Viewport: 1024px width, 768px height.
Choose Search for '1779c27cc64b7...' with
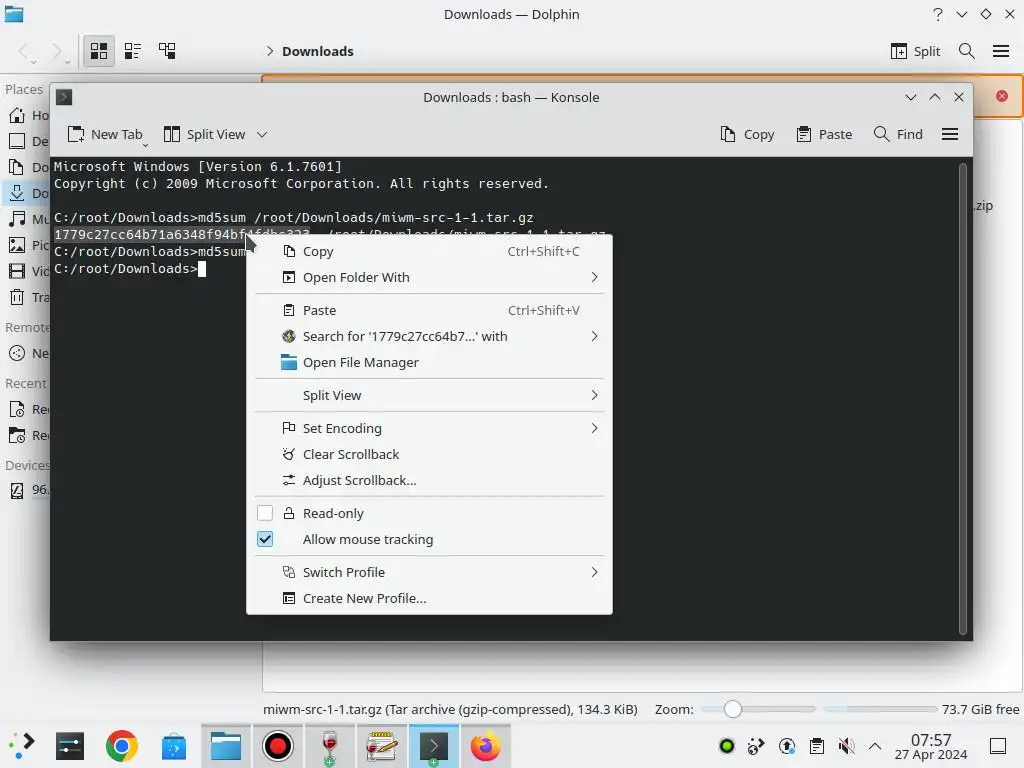click(429, 336)
